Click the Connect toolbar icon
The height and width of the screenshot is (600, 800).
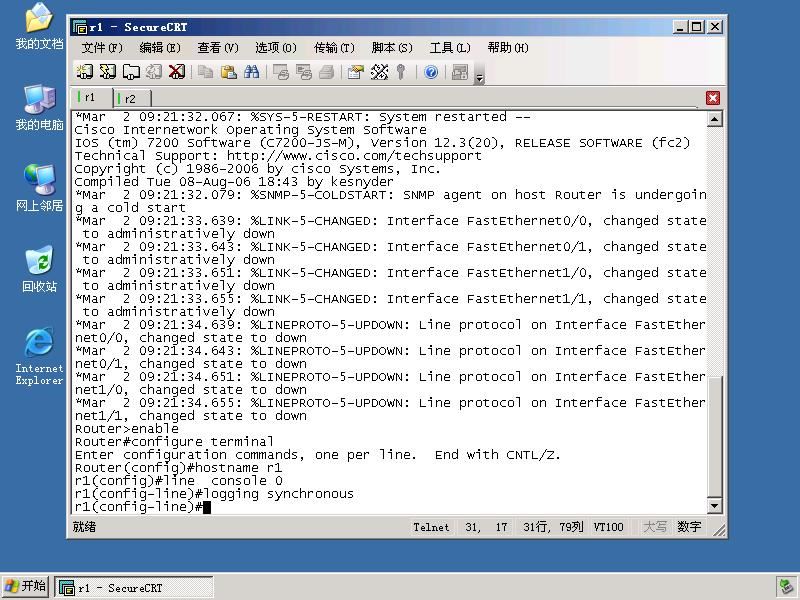[85, 71]
